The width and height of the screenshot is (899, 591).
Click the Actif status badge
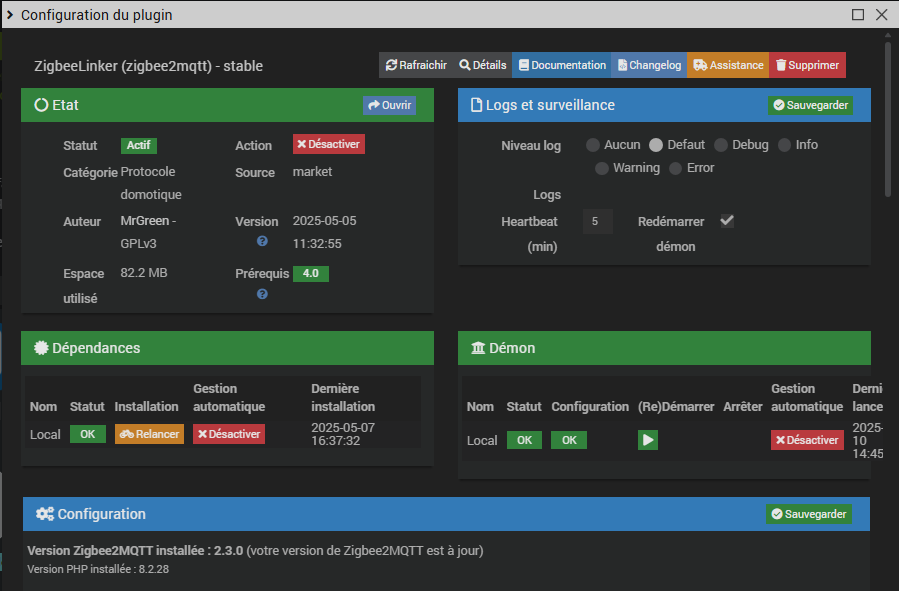(139, 145)
